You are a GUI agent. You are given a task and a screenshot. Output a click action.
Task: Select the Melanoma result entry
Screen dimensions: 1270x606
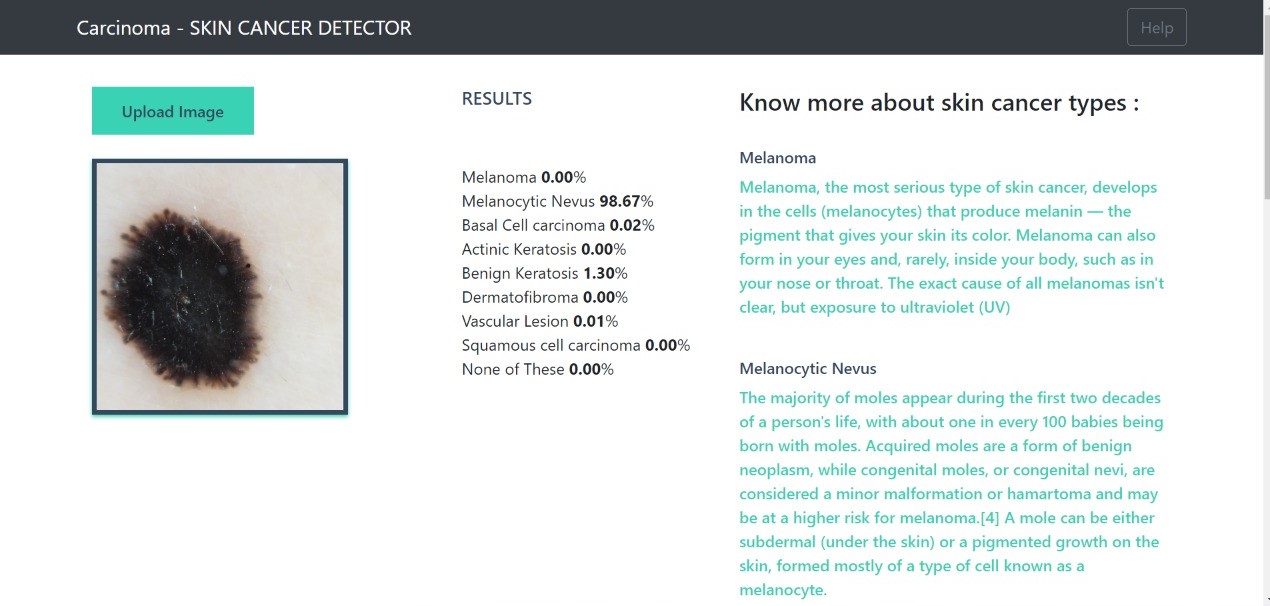tap(523, 177)
